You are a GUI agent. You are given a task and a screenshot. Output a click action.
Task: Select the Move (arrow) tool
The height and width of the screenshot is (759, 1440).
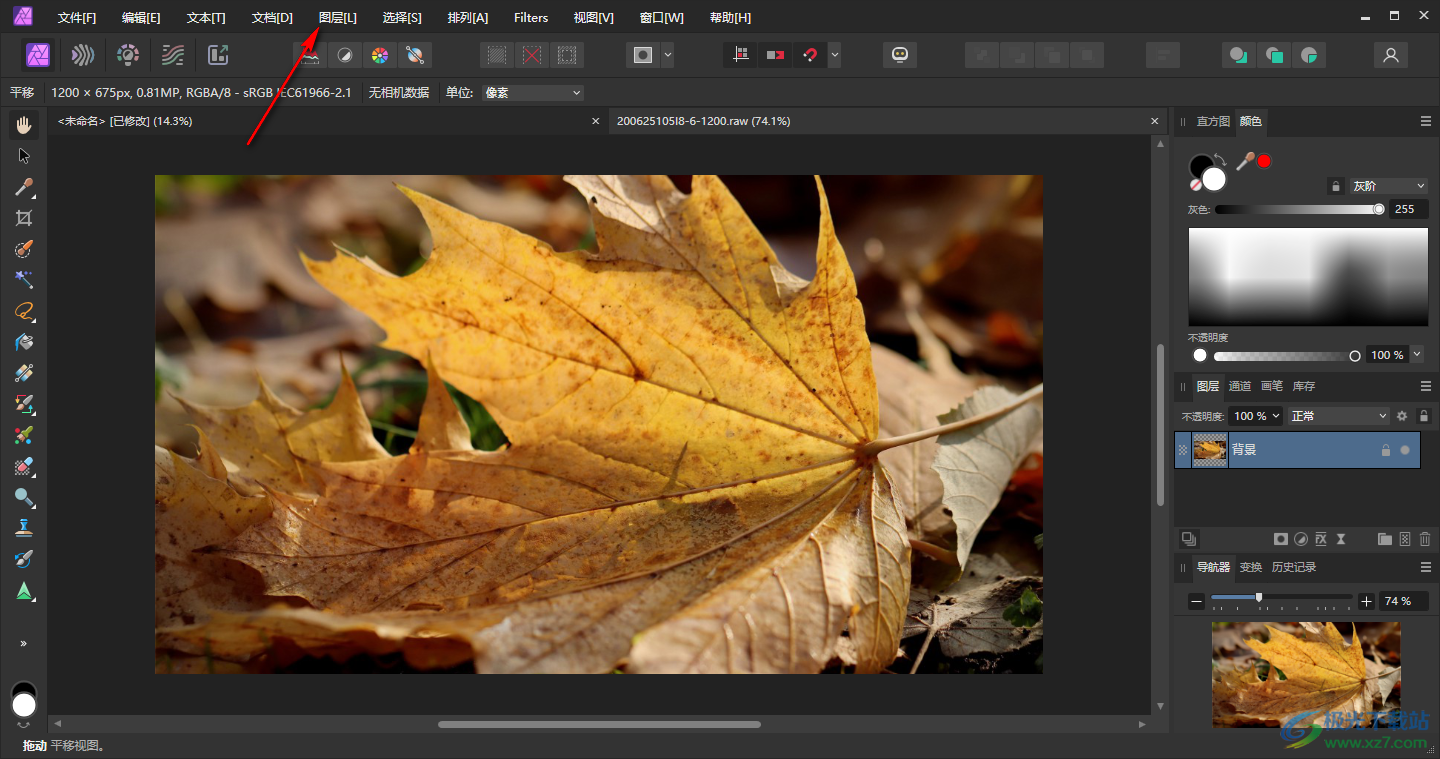[x=24, y=156]
